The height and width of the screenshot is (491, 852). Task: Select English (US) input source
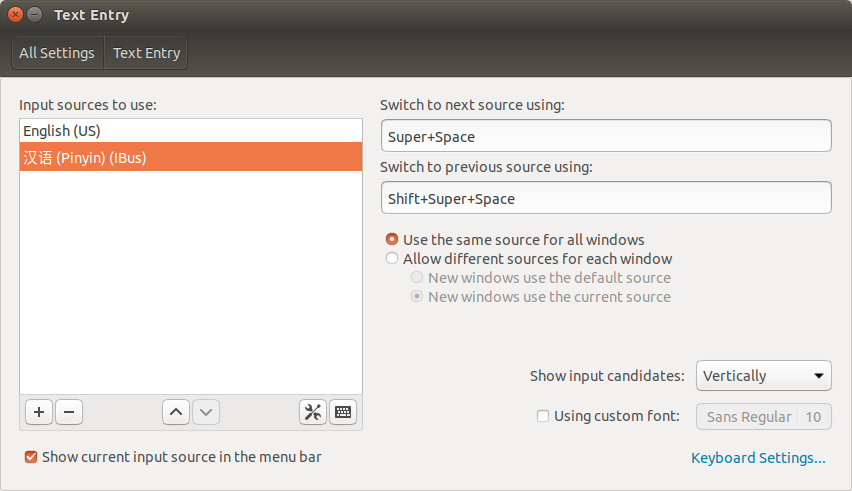pyautogui.click(x=191, y=131)
